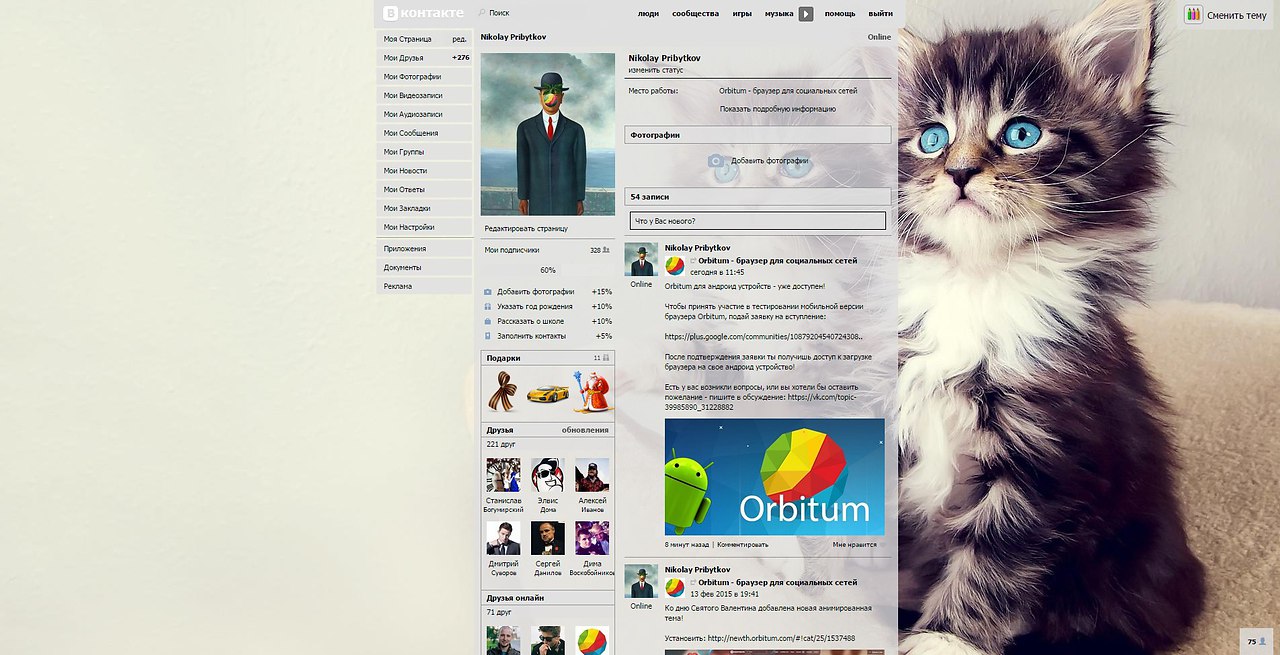Click the icon beside Указать год рождения

[488, 307]
